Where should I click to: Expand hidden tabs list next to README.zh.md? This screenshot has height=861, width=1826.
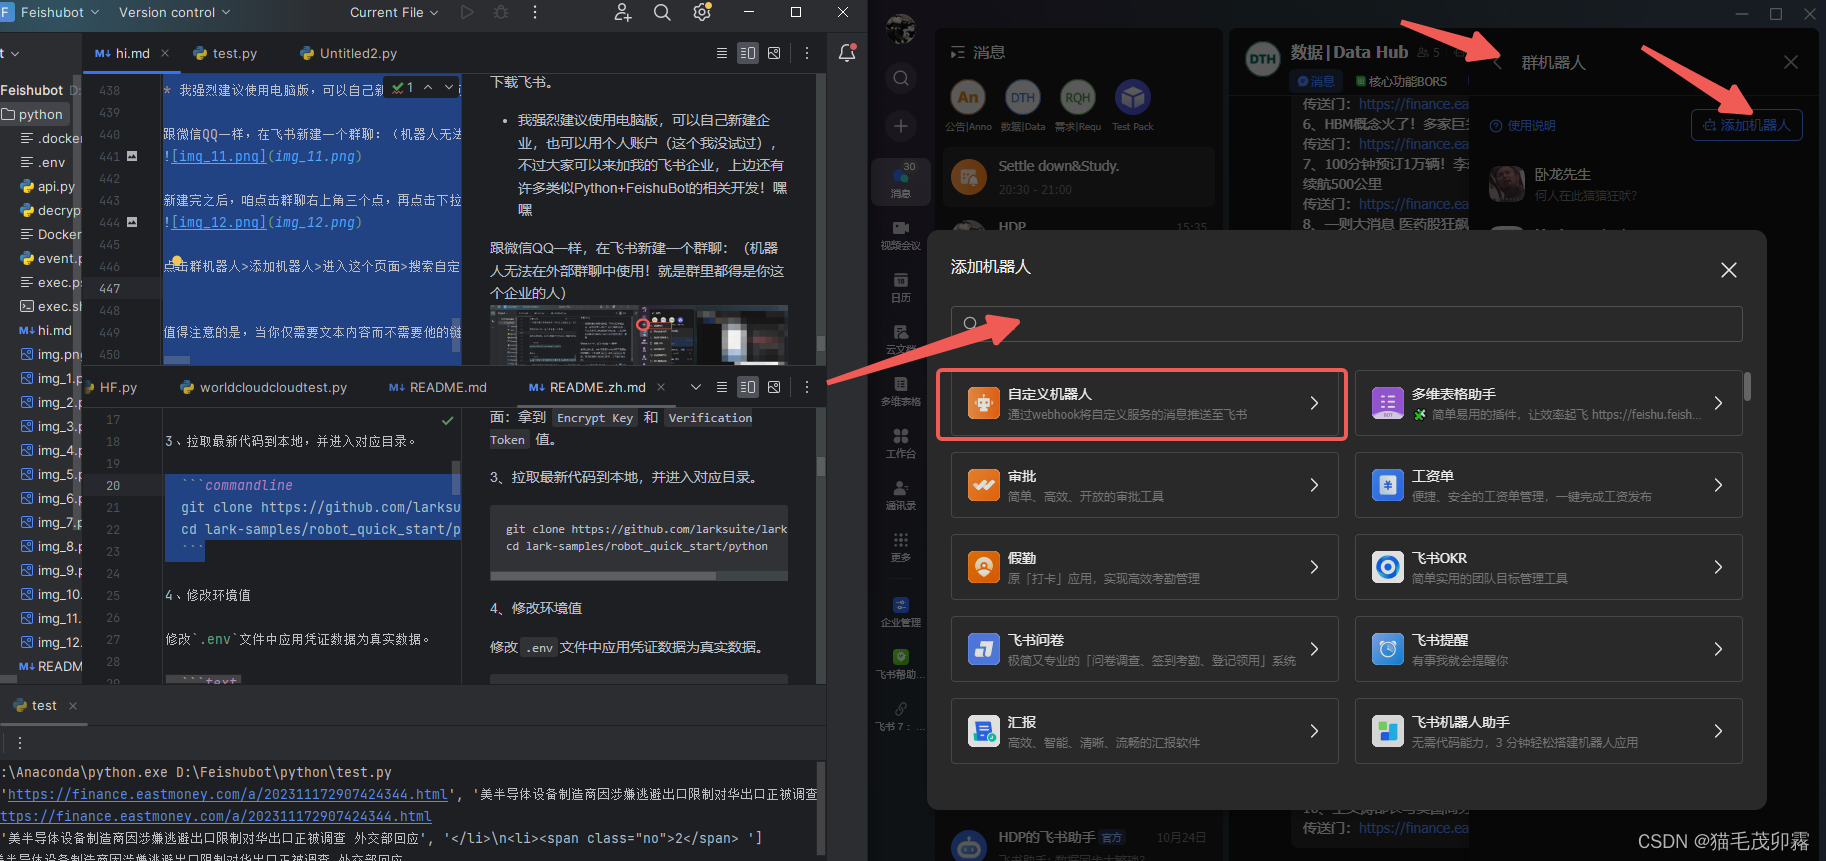(x=696, y=387)
